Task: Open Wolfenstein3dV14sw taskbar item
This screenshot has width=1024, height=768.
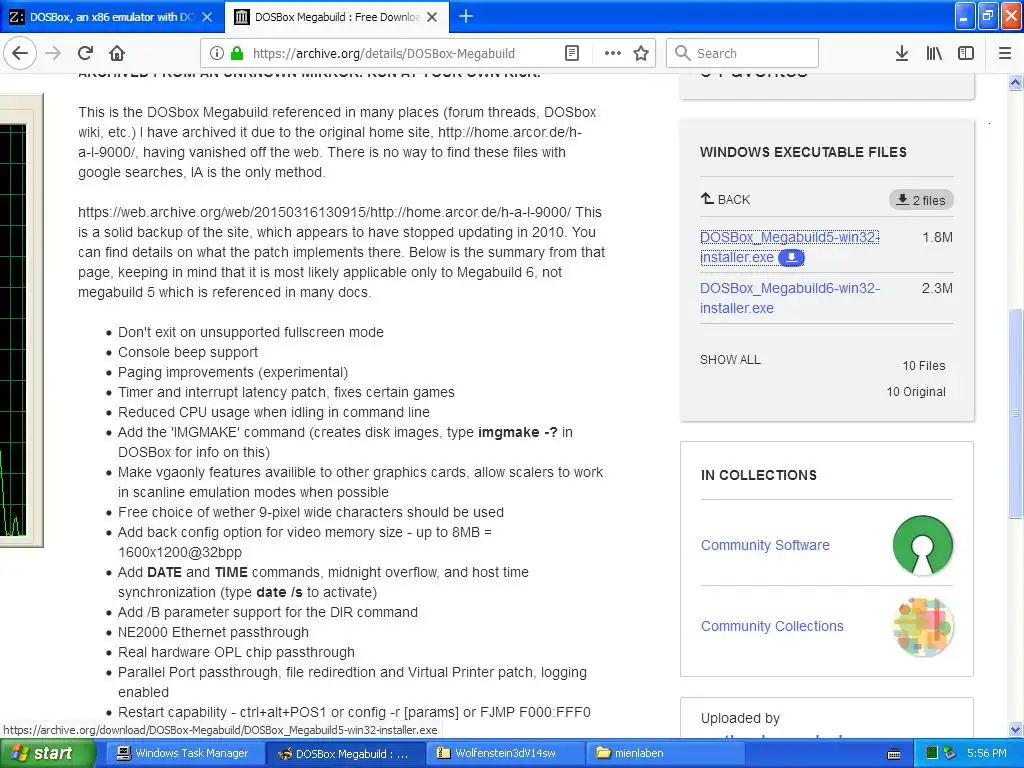Action: pos(505,754)
